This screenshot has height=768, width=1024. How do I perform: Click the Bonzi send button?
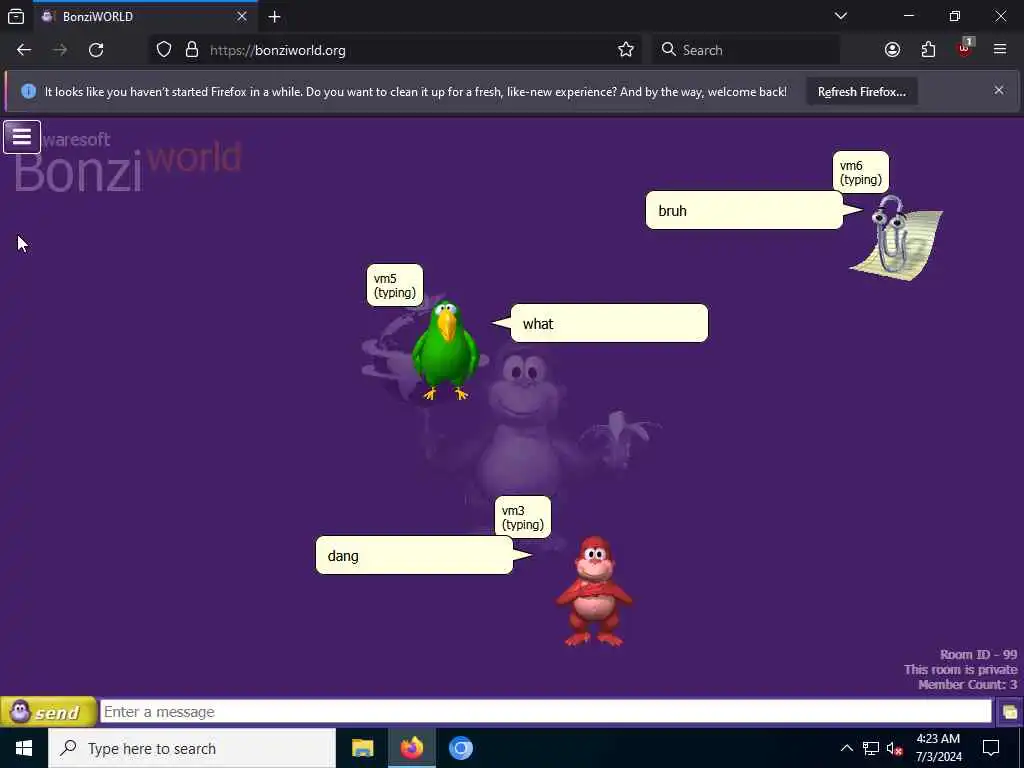(48, 712)
